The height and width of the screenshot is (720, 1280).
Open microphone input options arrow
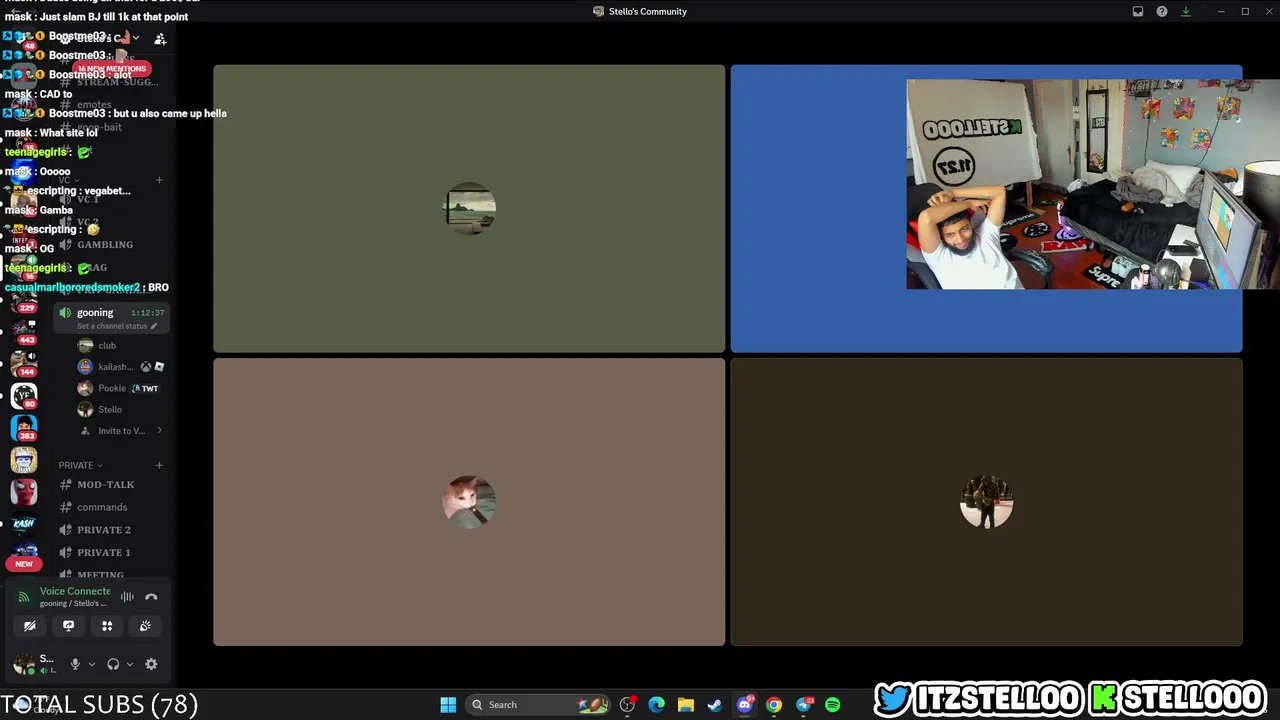point(91,664)
